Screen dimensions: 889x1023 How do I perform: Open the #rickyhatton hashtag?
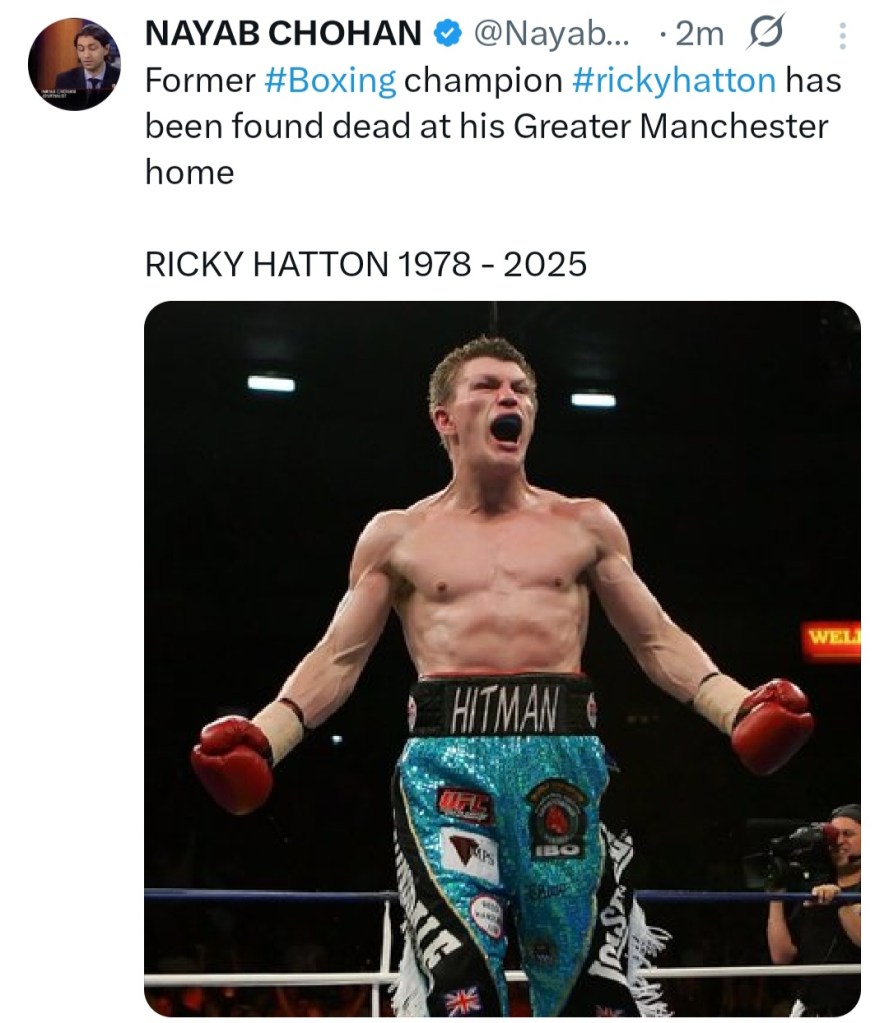[674, 81]
